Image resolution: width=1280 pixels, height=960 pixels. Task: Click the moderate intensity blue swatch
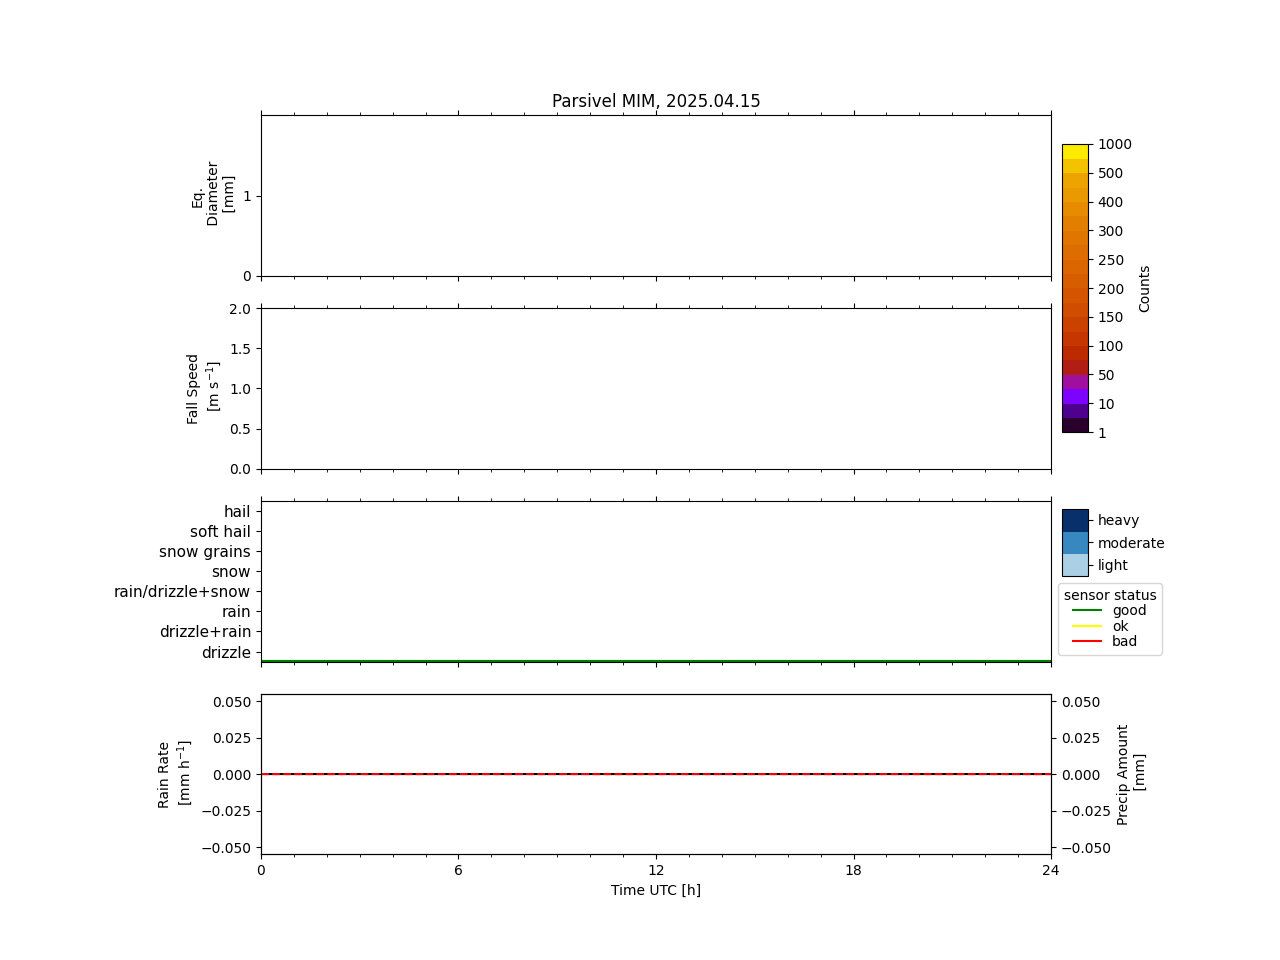click(x=1075, y=543)
